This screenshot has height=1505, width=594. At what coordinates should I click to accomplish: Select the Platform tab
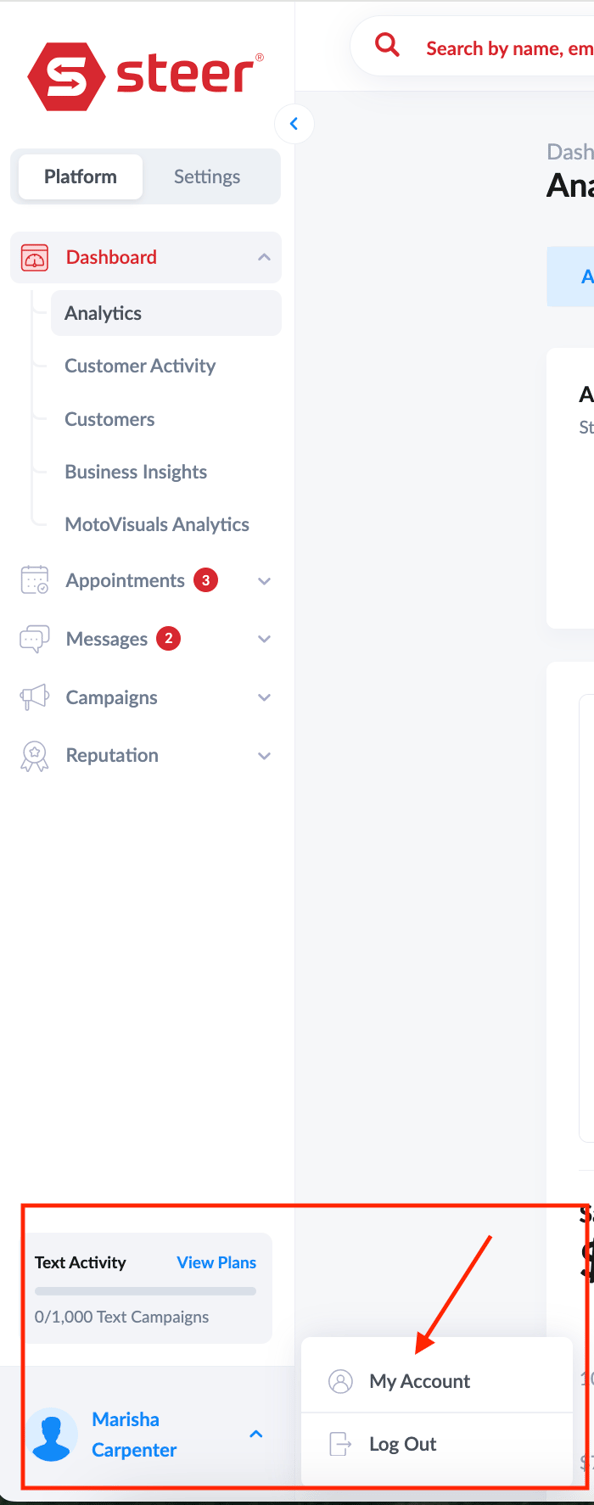coord(80,176)
